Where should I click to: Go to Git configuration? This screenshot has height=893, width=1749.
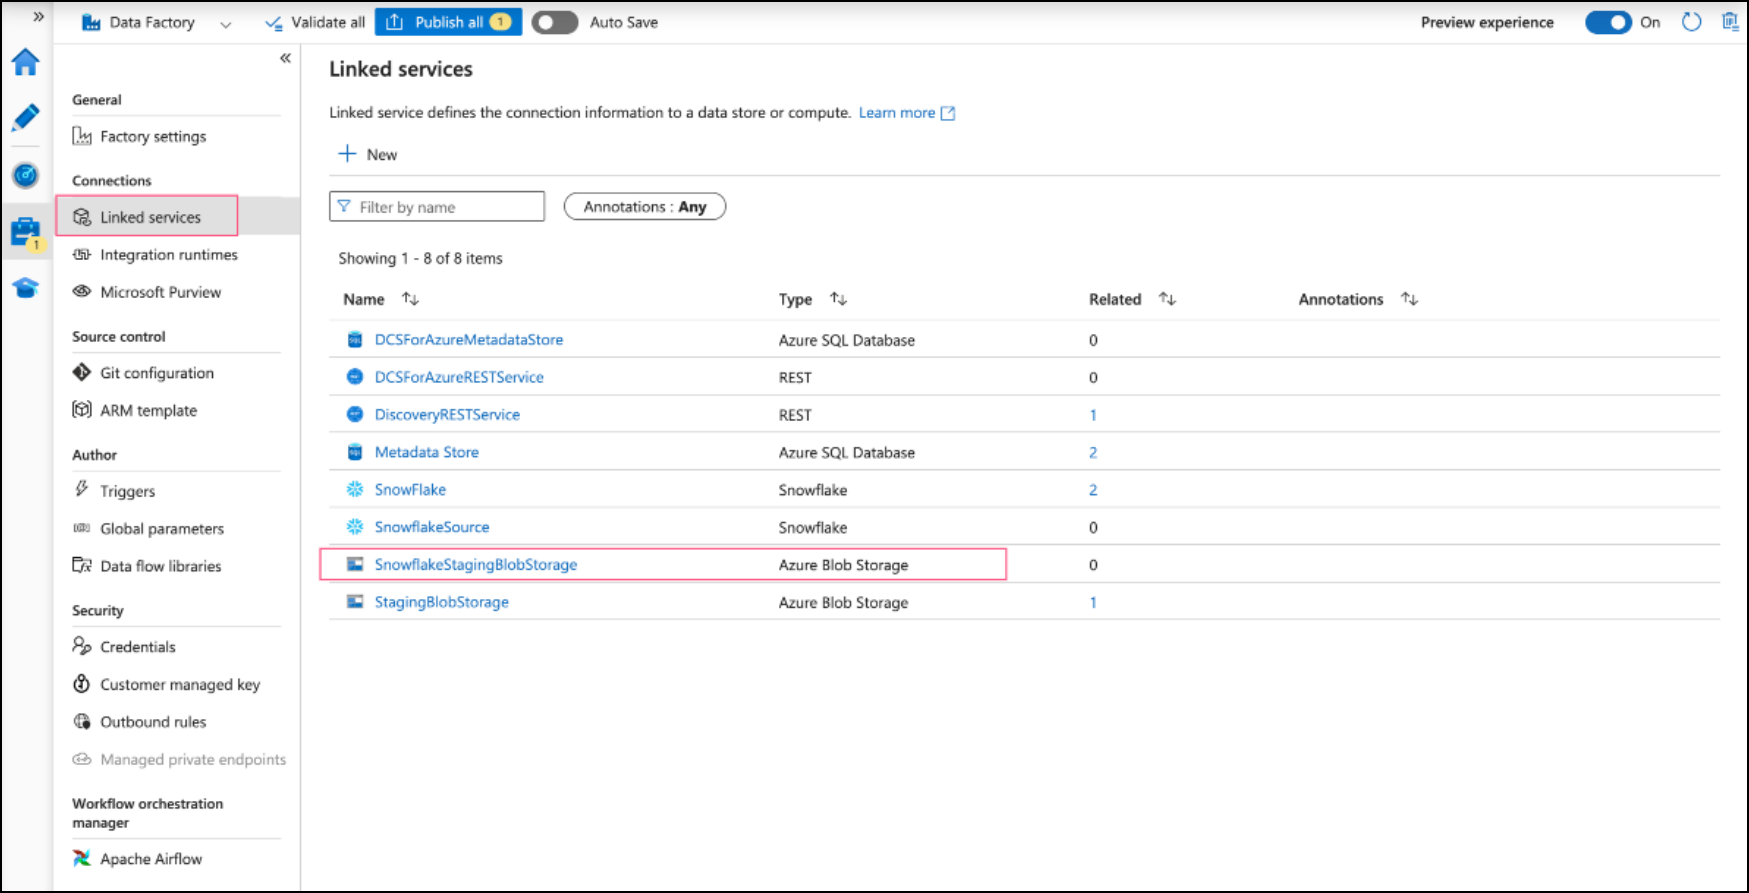click(156, 373)
